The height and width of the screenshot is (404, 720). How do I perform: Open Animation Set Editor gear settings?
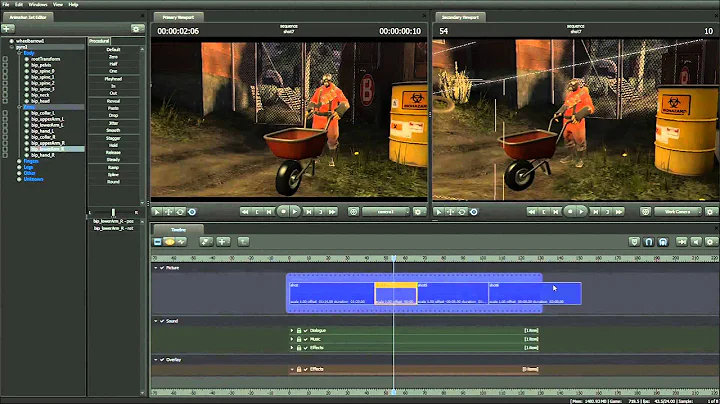coord(136,29)
